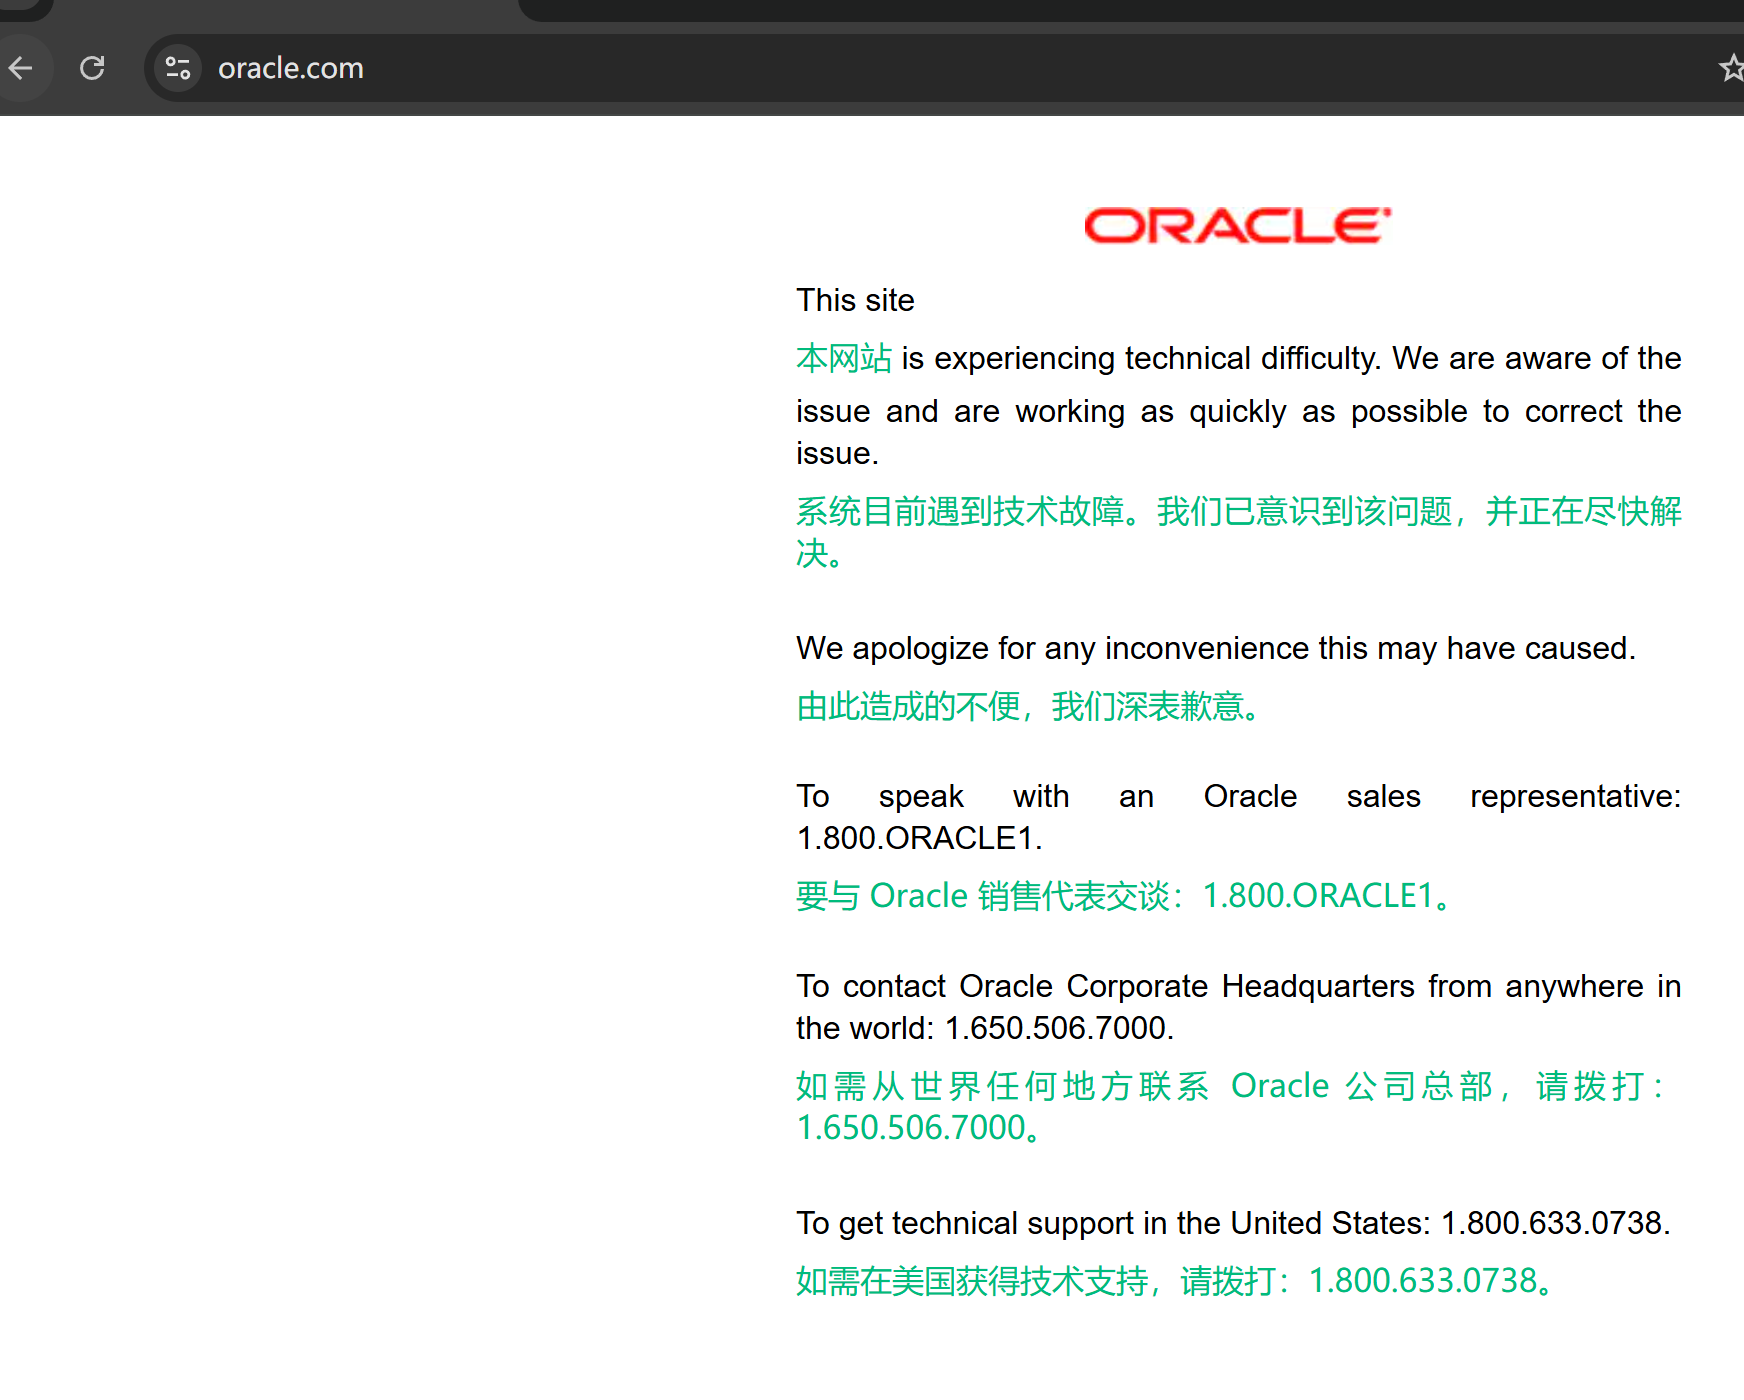This screenshot has width=1744, height=1400.
Task: Reload the oracle.com page
Action: [x=92, y=68]
